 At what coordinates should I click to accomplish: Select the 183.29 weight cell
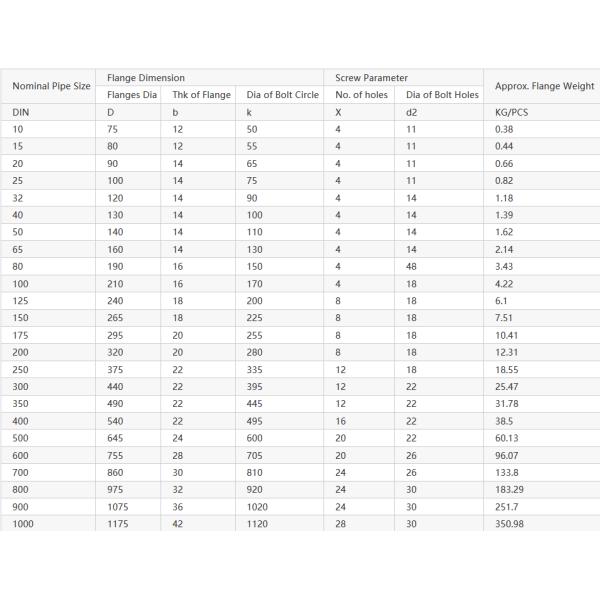tap(510, 489)
